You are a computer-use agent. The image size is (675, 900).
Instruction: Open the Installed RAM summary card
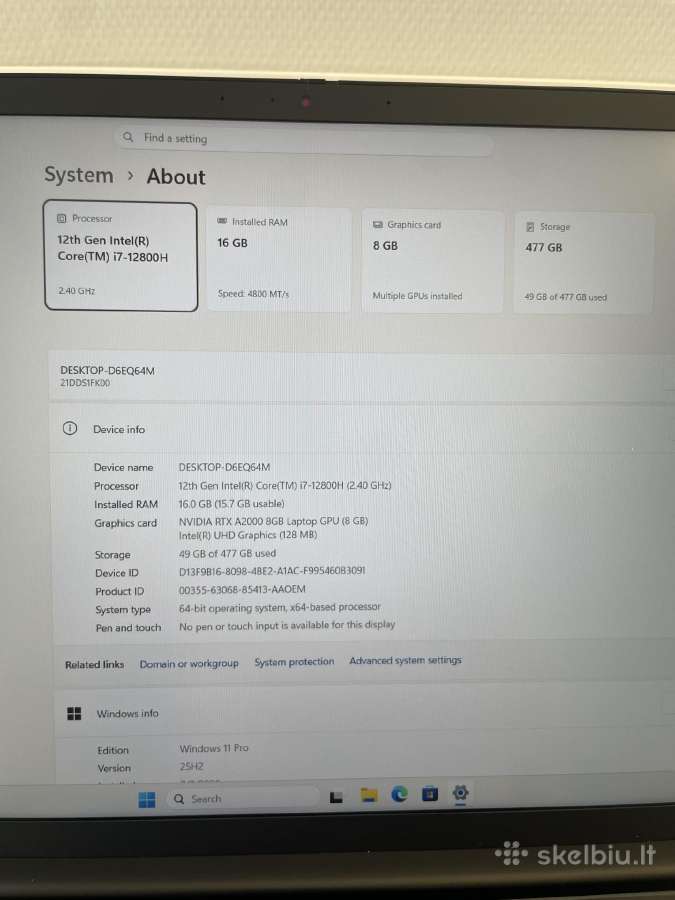[278, 259]
